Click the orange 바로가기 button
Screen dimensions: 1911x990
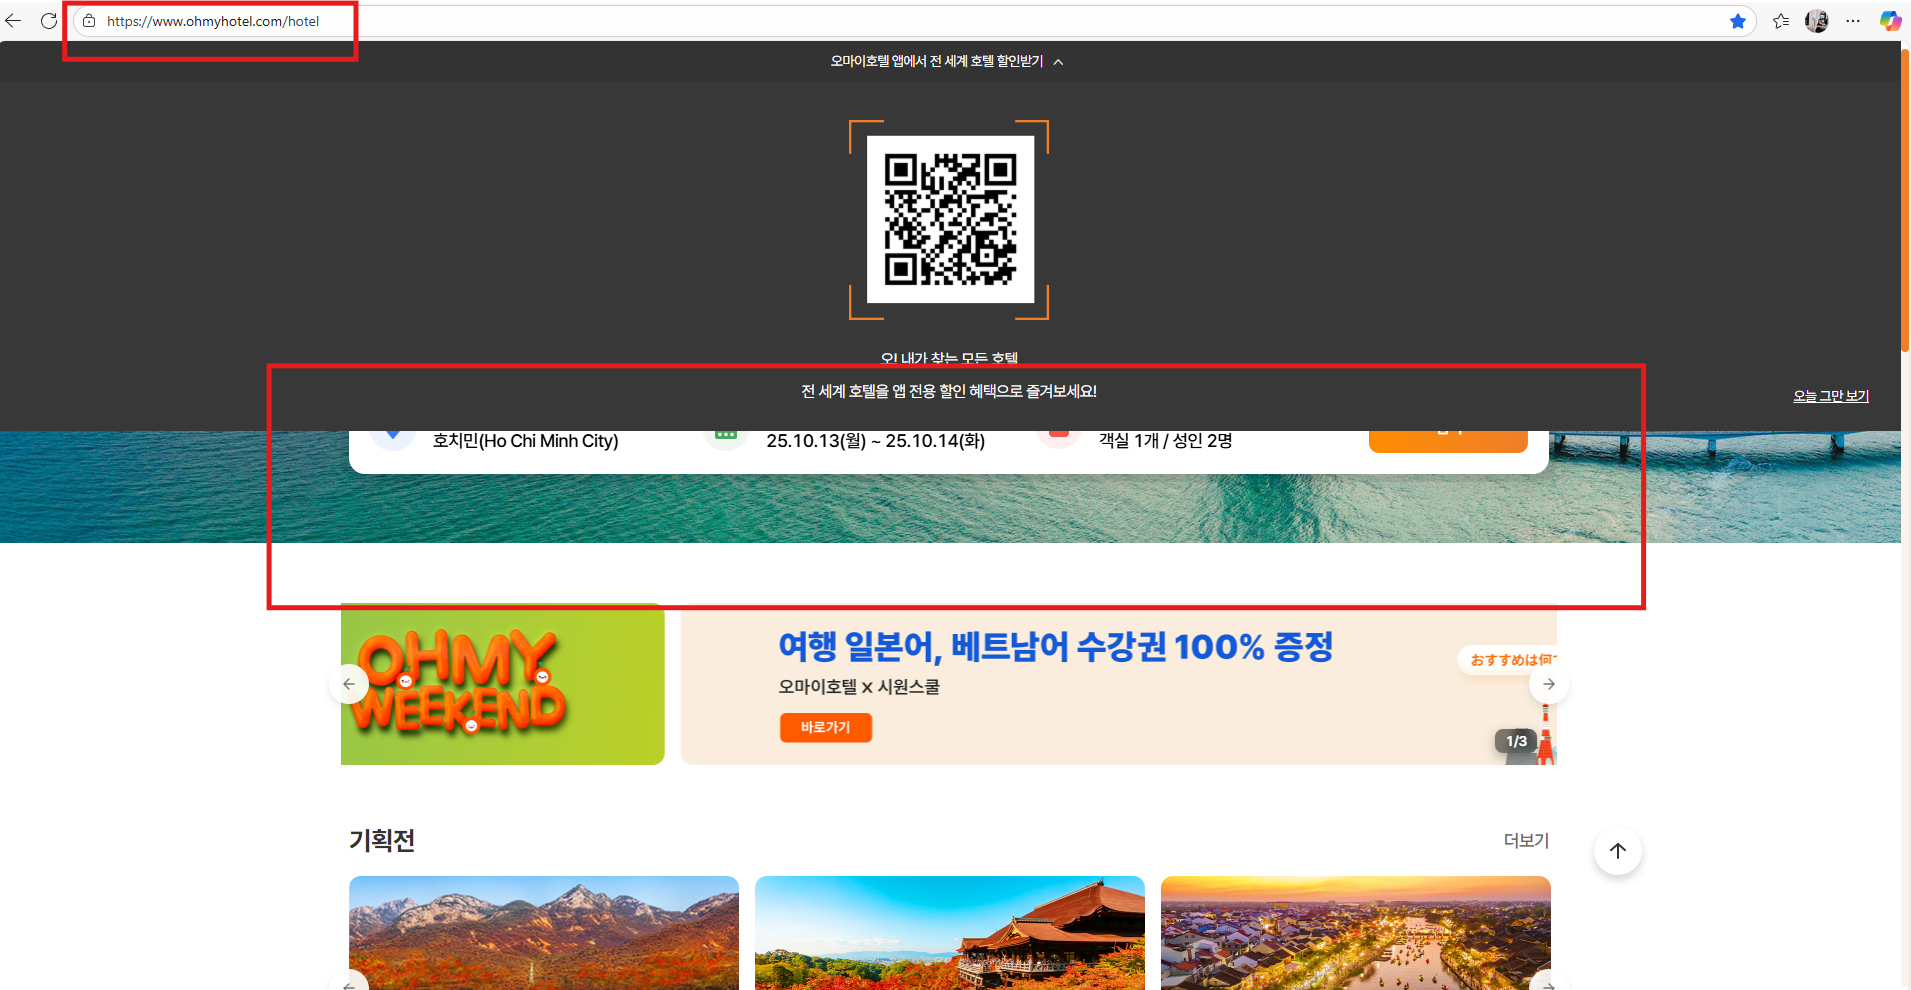click(826, 728)
